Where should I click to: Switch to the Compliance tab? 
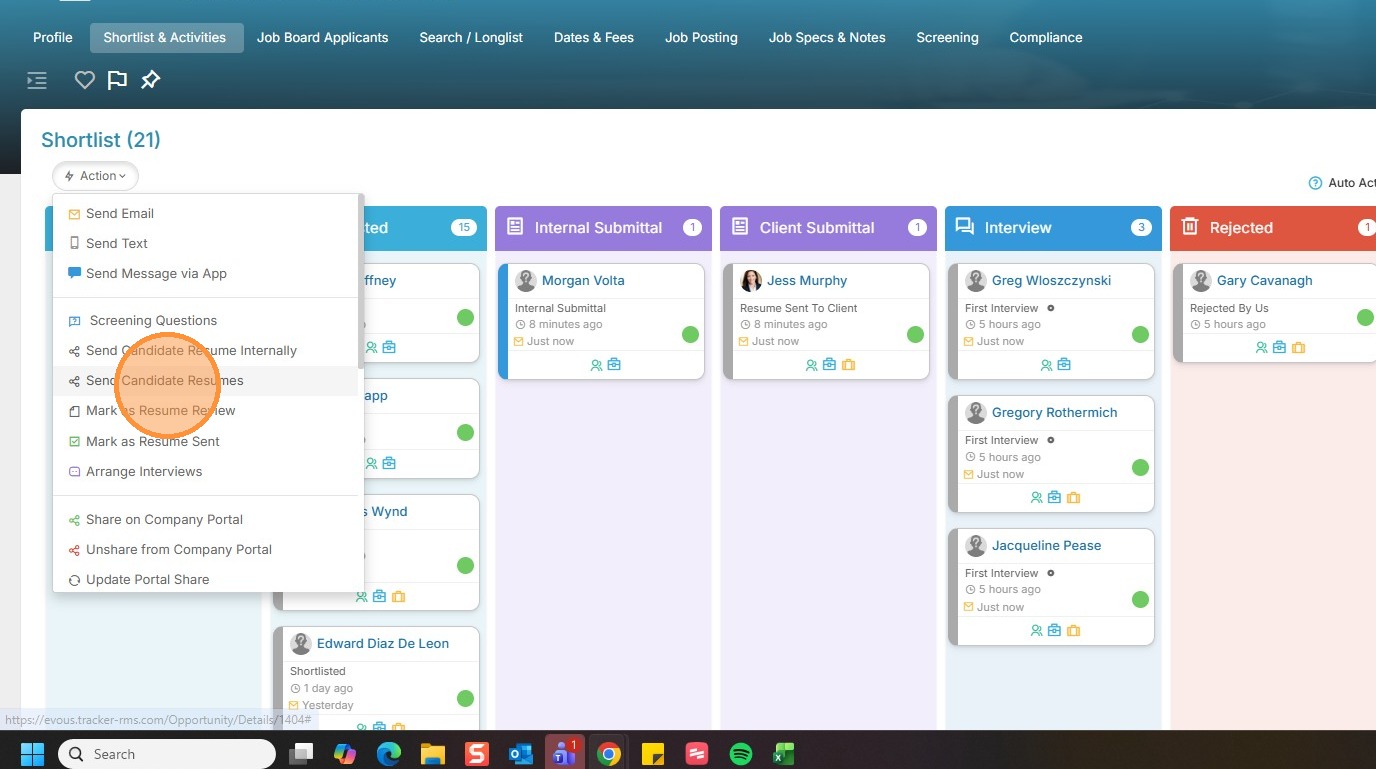point(1046,38)
